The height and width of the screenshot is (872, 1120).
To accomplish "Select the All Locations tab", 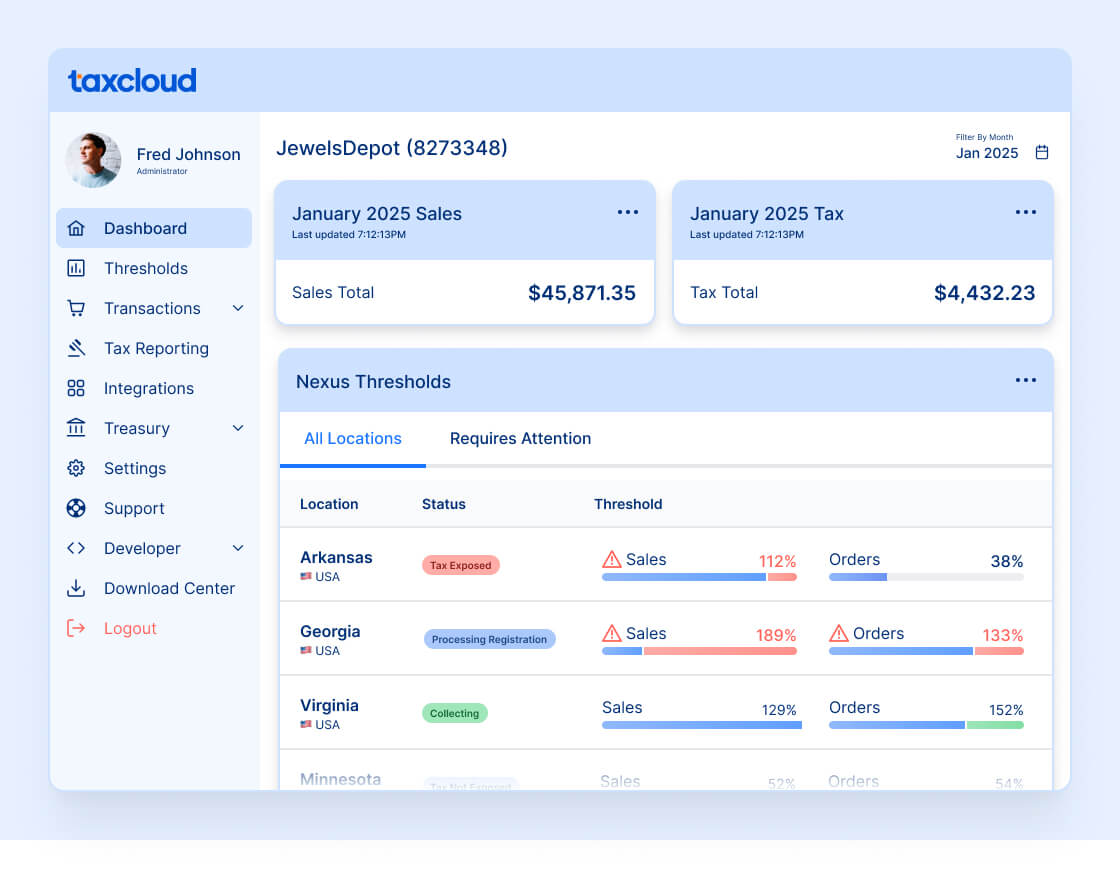I will pos(353,438).
